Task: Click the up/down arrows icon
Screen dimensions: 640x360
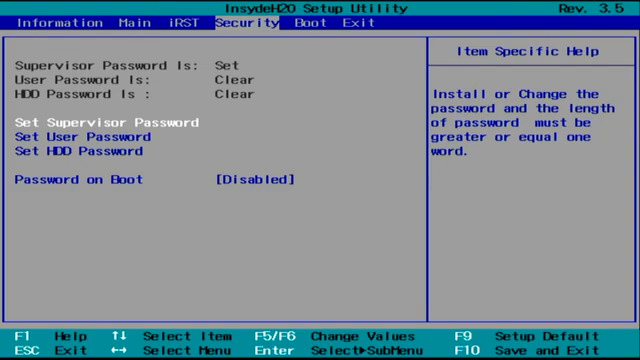Action: 119,336
